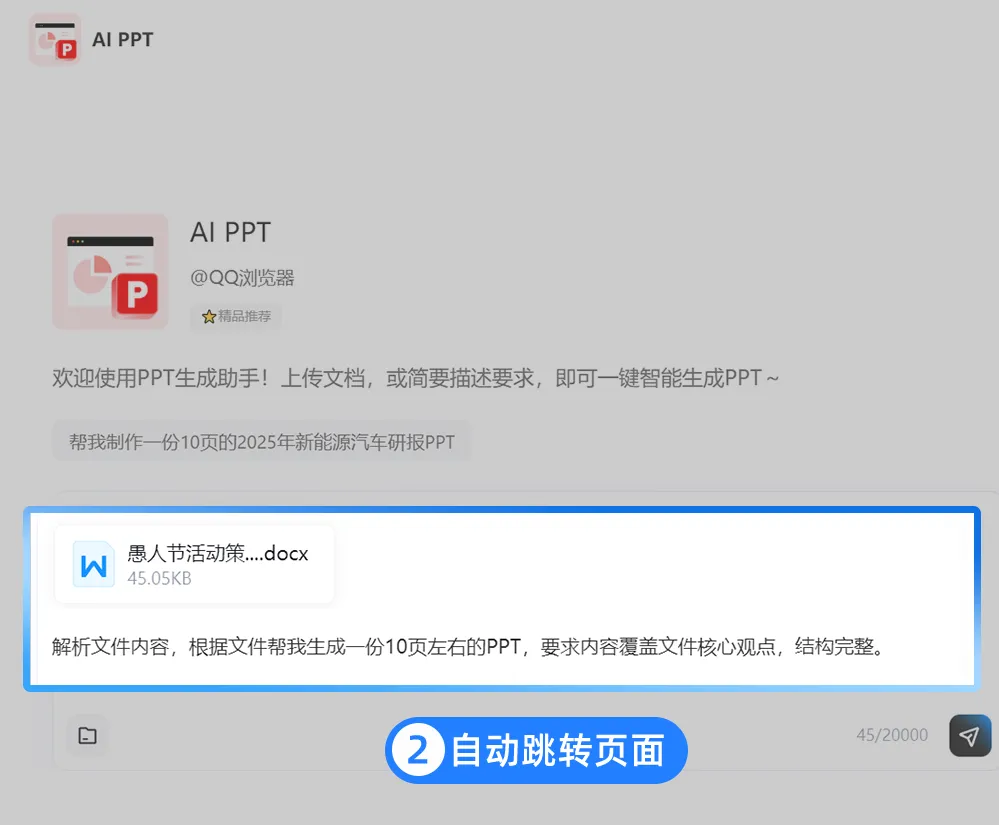This screenshot has height=825, width=999.
Task: Click the AI PPT header title text
Action: [122, 39]
